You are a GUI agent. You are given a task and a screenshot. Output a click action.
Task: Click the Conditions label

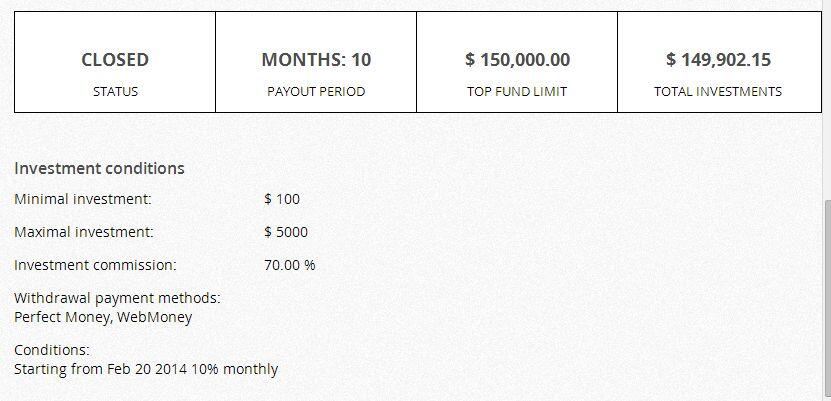coord(52,350)
